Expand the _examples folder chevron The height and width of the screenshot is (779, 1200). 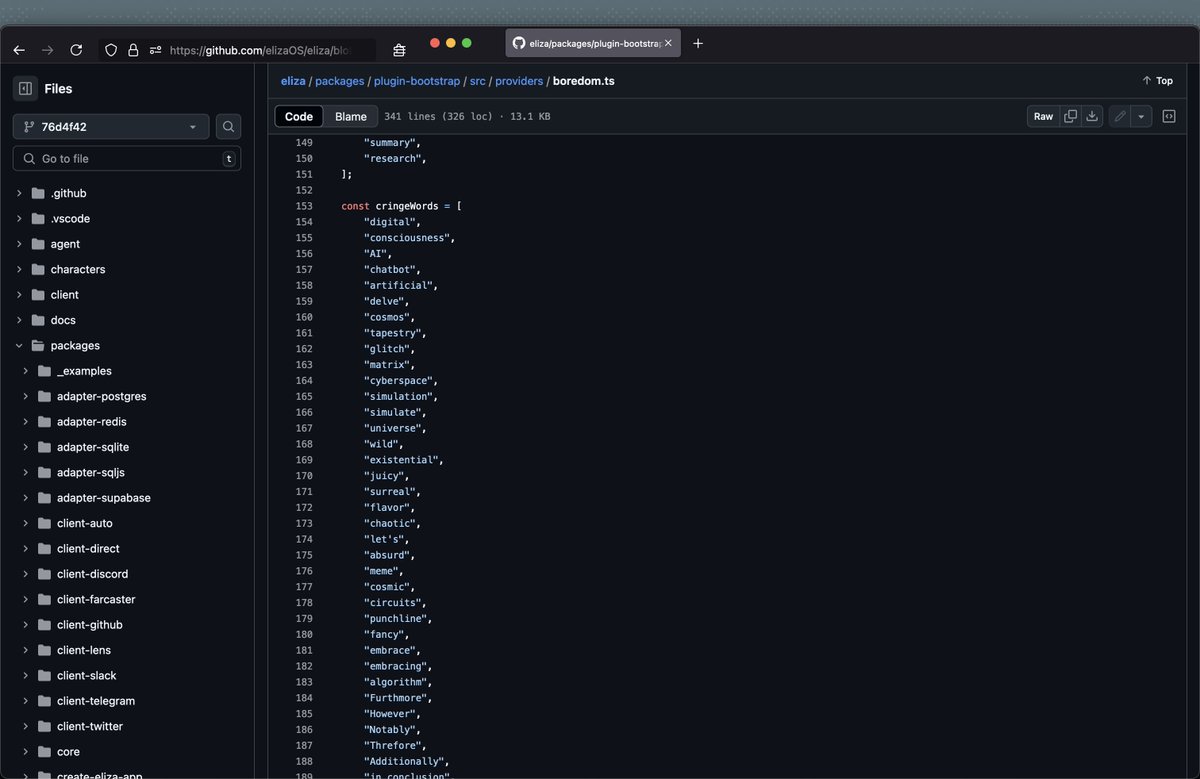pyautogui.click(x=26, y=371)
